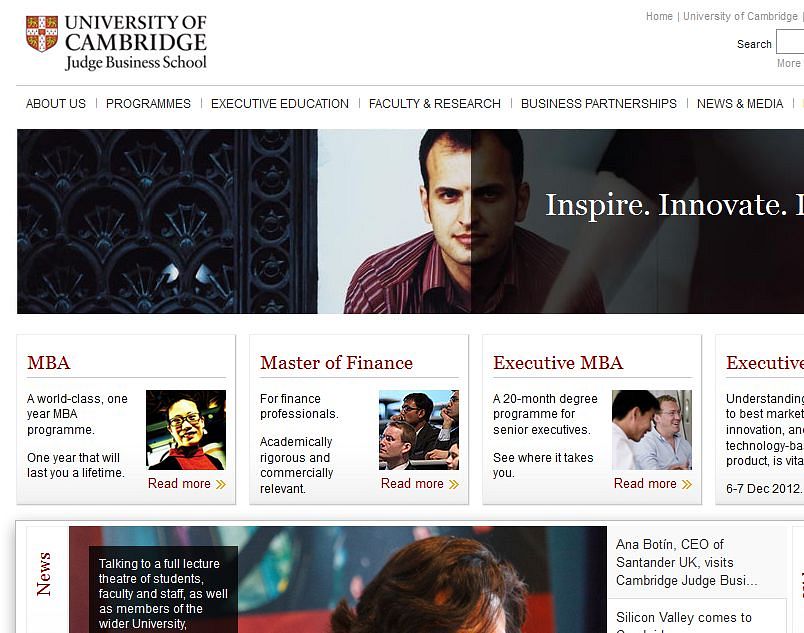Click inside the Search input box
The image size is (804, 633).
[x=790, y=42]
